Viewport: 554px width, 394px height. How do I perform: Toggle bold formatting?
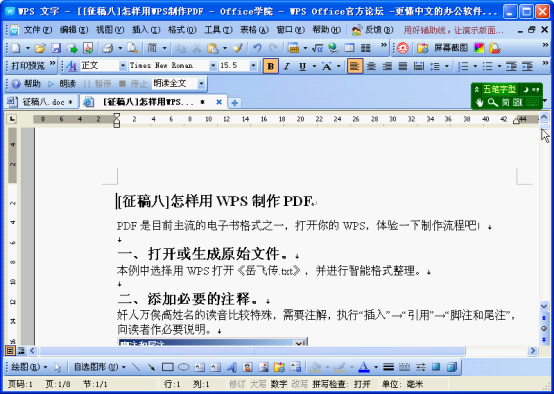click(x=271, y=66)
